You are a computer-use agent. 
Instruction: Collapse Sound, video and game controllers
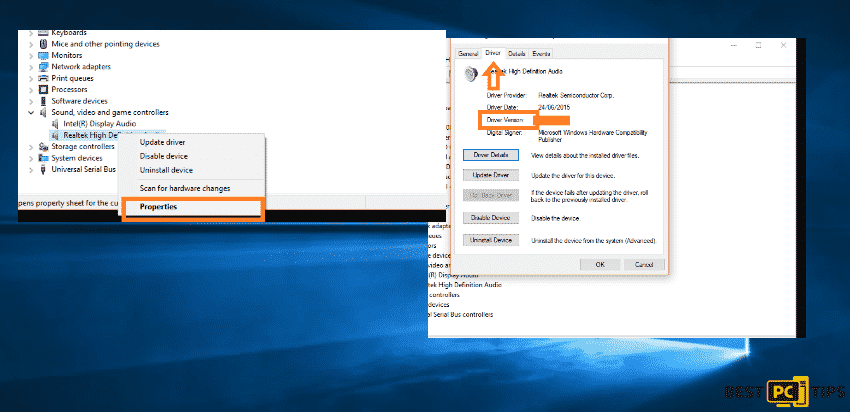point(30,112)
